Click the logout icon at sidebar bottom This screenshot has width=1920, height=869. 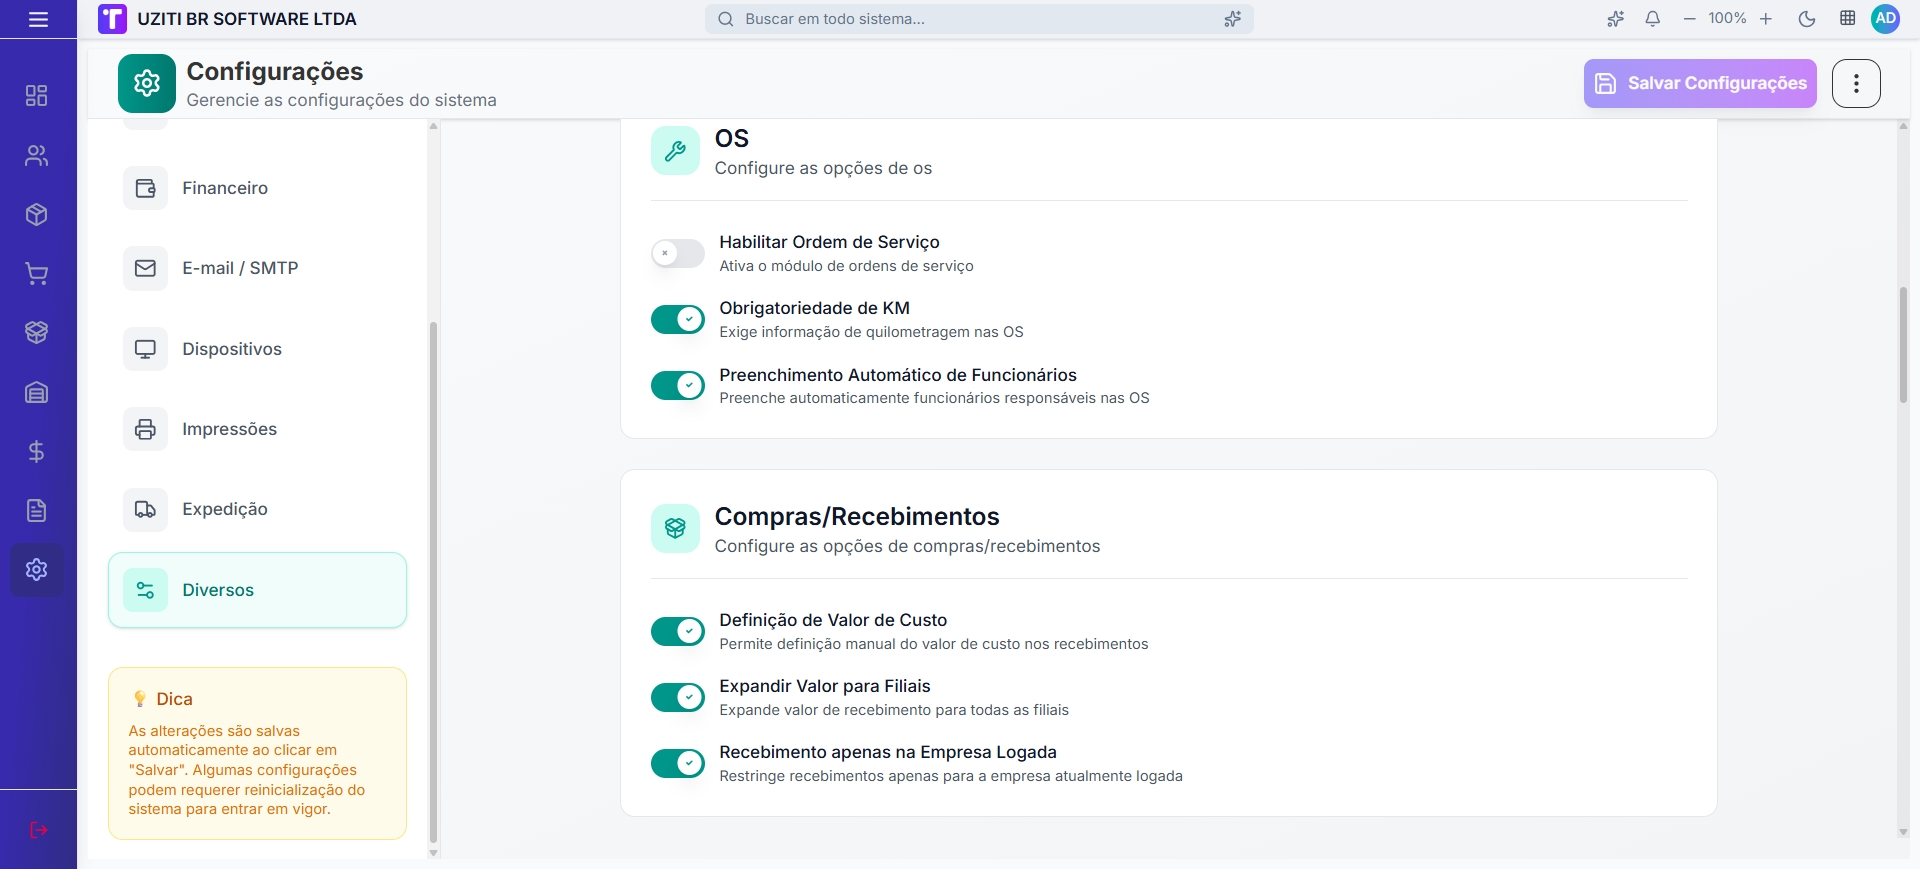(39, 830)
